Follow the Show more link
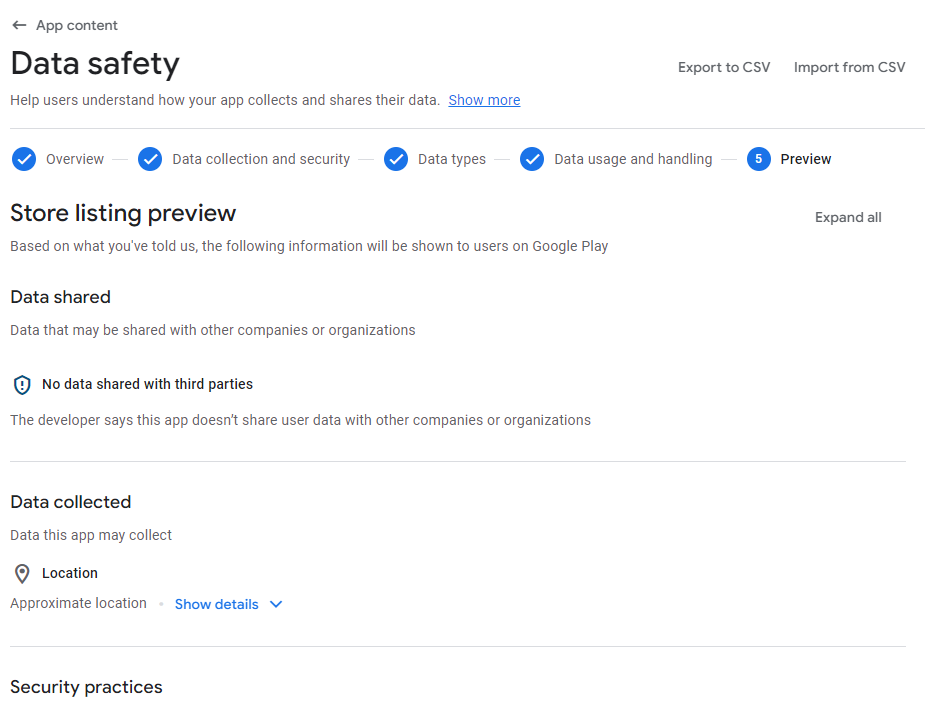Viewport: 925px width, 715px height. [484, 100]
